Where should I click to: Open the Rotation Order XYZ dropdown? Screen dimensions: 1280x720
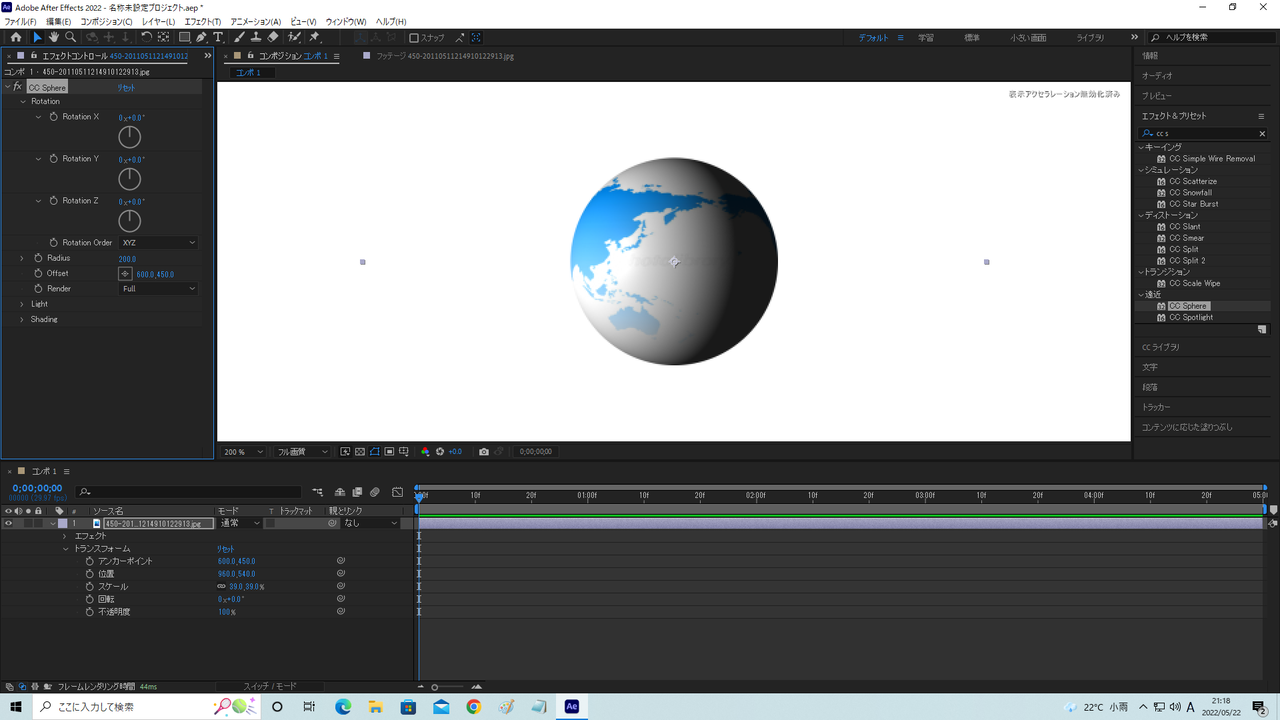coord(158,242)
